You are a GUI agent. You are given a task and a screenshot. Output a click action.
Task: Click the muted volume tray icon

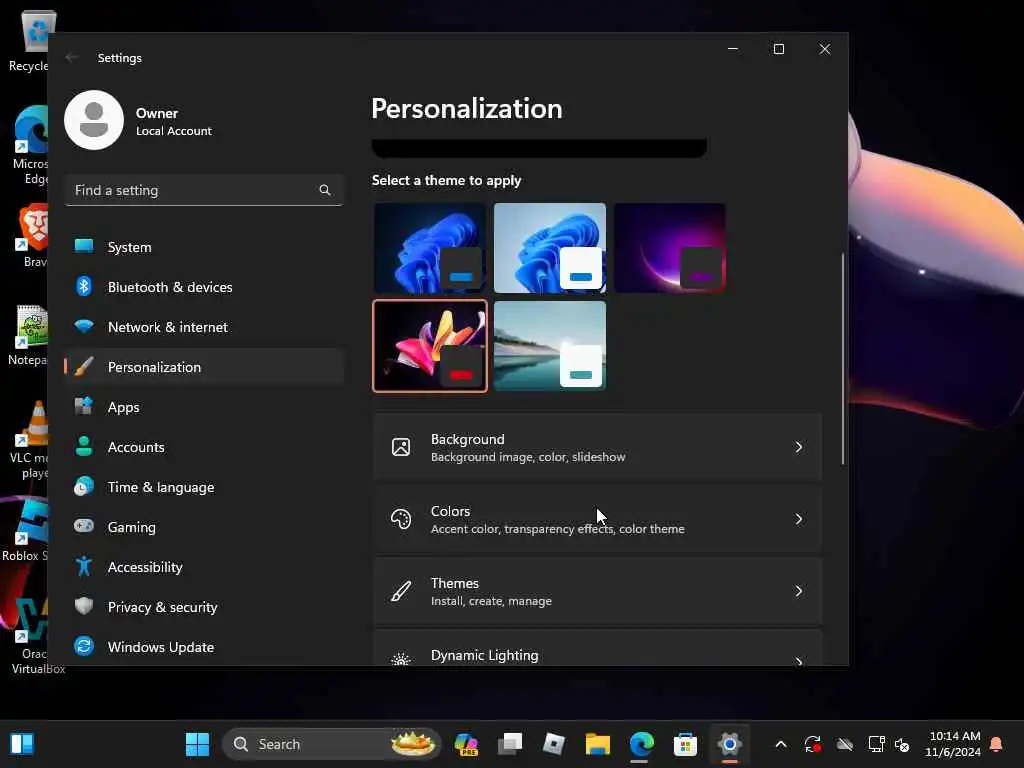click(903, 744)
